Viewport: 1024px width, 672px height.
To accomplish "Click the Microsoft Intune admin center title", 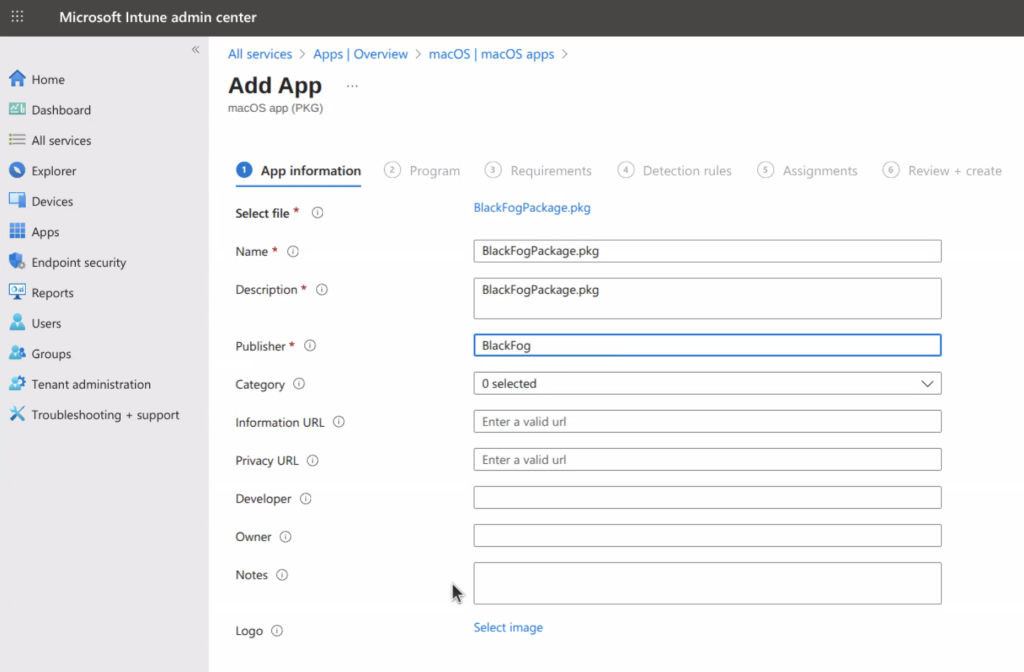I will [x=158, y=17].
